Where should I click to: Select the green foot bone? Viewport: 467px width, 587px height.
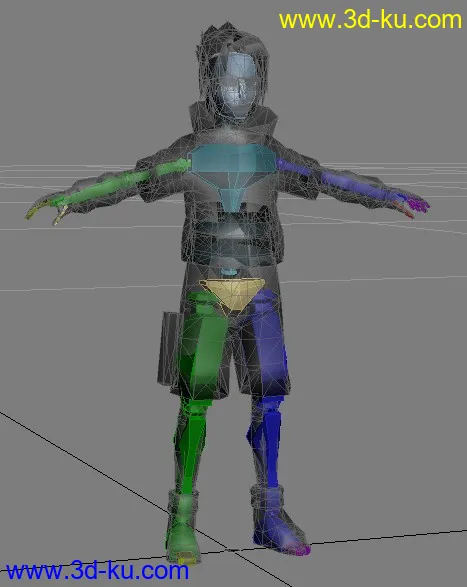click(x=182, y=528)
